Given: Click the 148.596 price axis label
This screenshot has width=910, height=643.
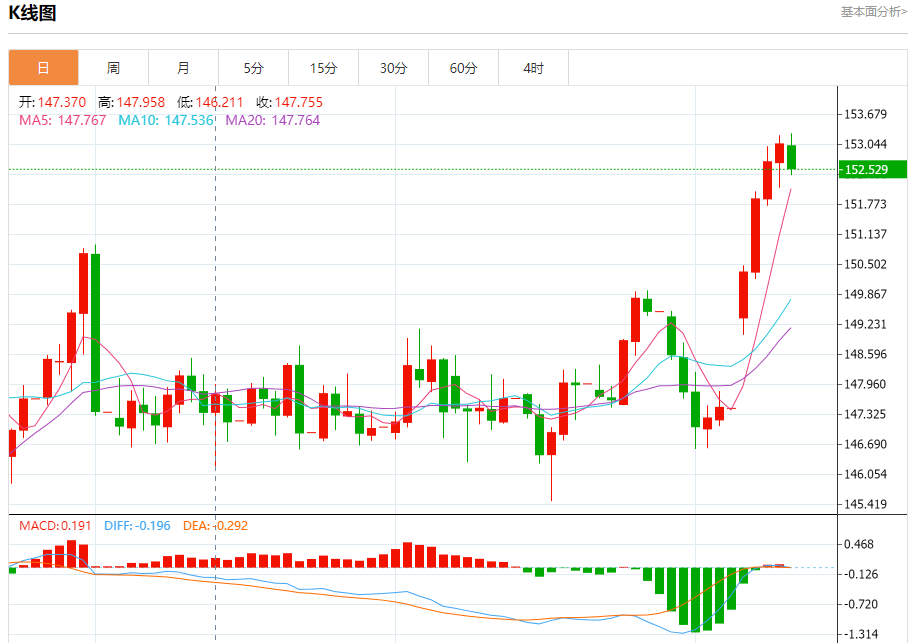Looking at the screenshot, I should 865,354.
